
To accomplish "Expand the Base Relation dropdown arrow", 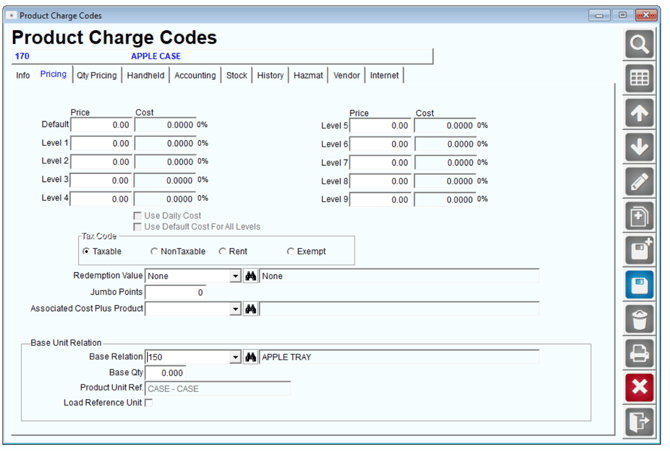I will pos(235,357).
